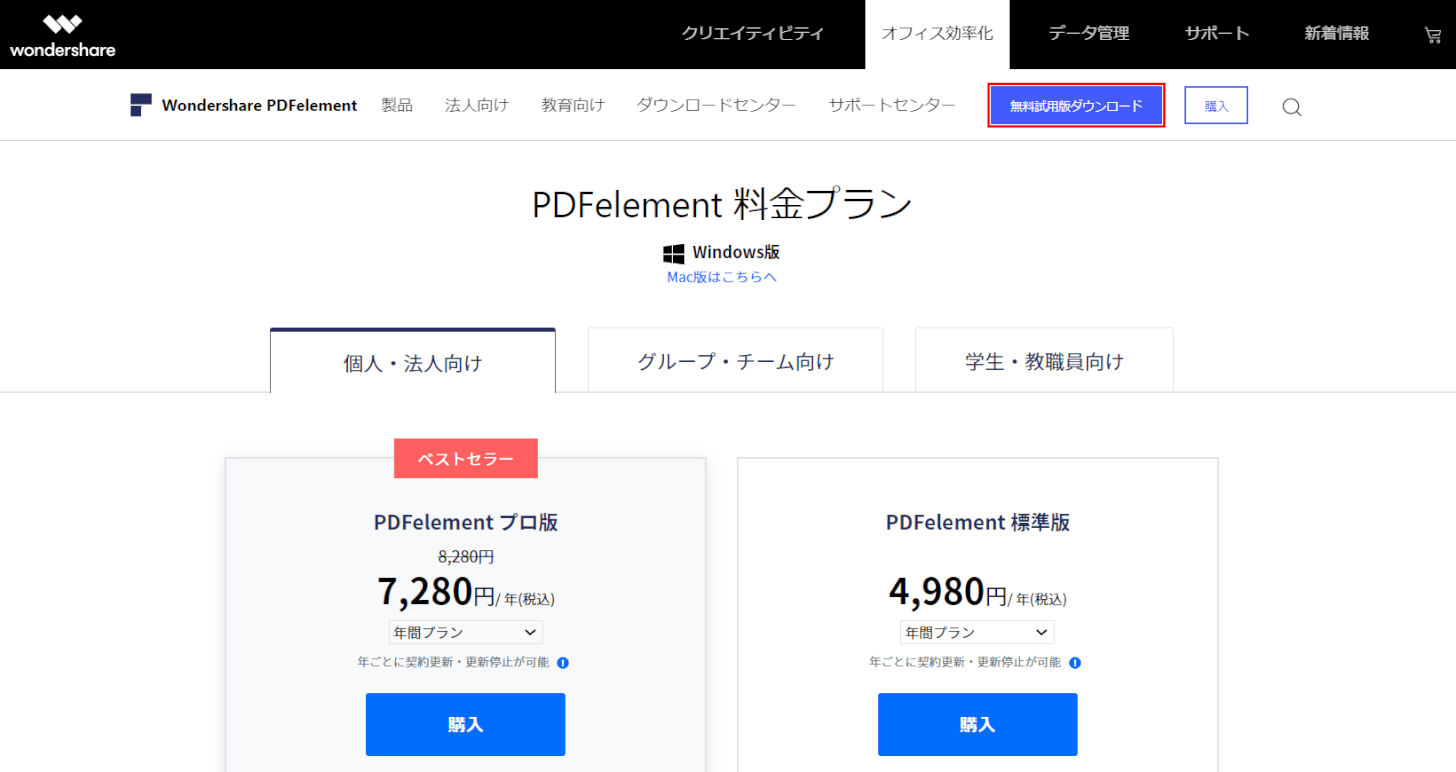The width and height of the screenshot is (1456, 772).
Task: Select the 個人・法人向け tab
Action: pos(412,364)
